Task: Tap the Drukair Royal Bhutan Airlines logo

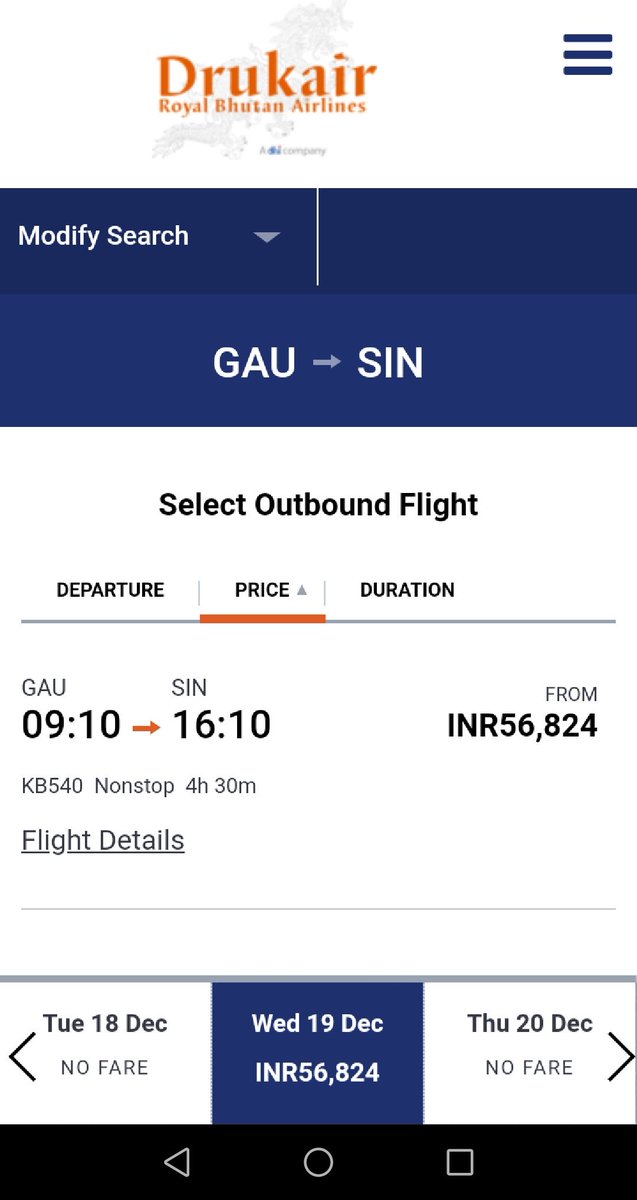Action: 266,86
